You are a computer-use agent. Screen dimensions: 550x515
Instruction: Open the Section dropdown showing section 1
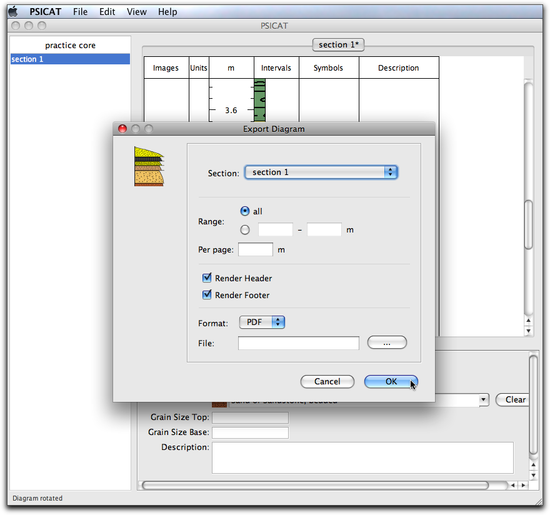coord(321,172)
